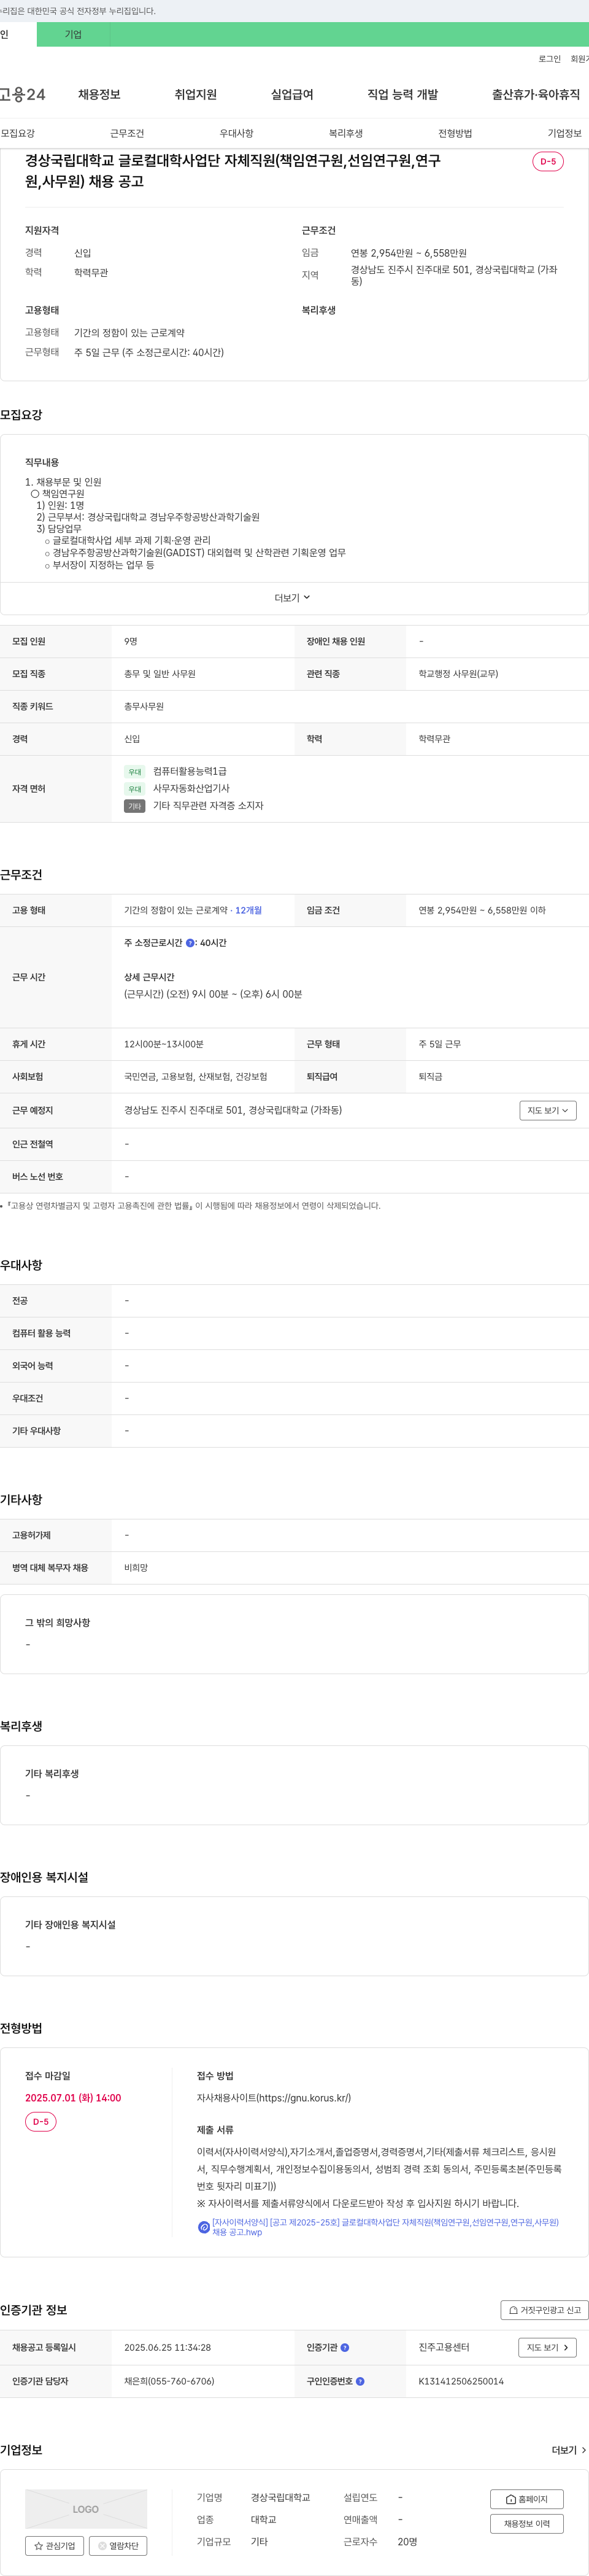The image size is (589, 2576).
Task: Open the 실업급여 menu
Action: point(292,94)
